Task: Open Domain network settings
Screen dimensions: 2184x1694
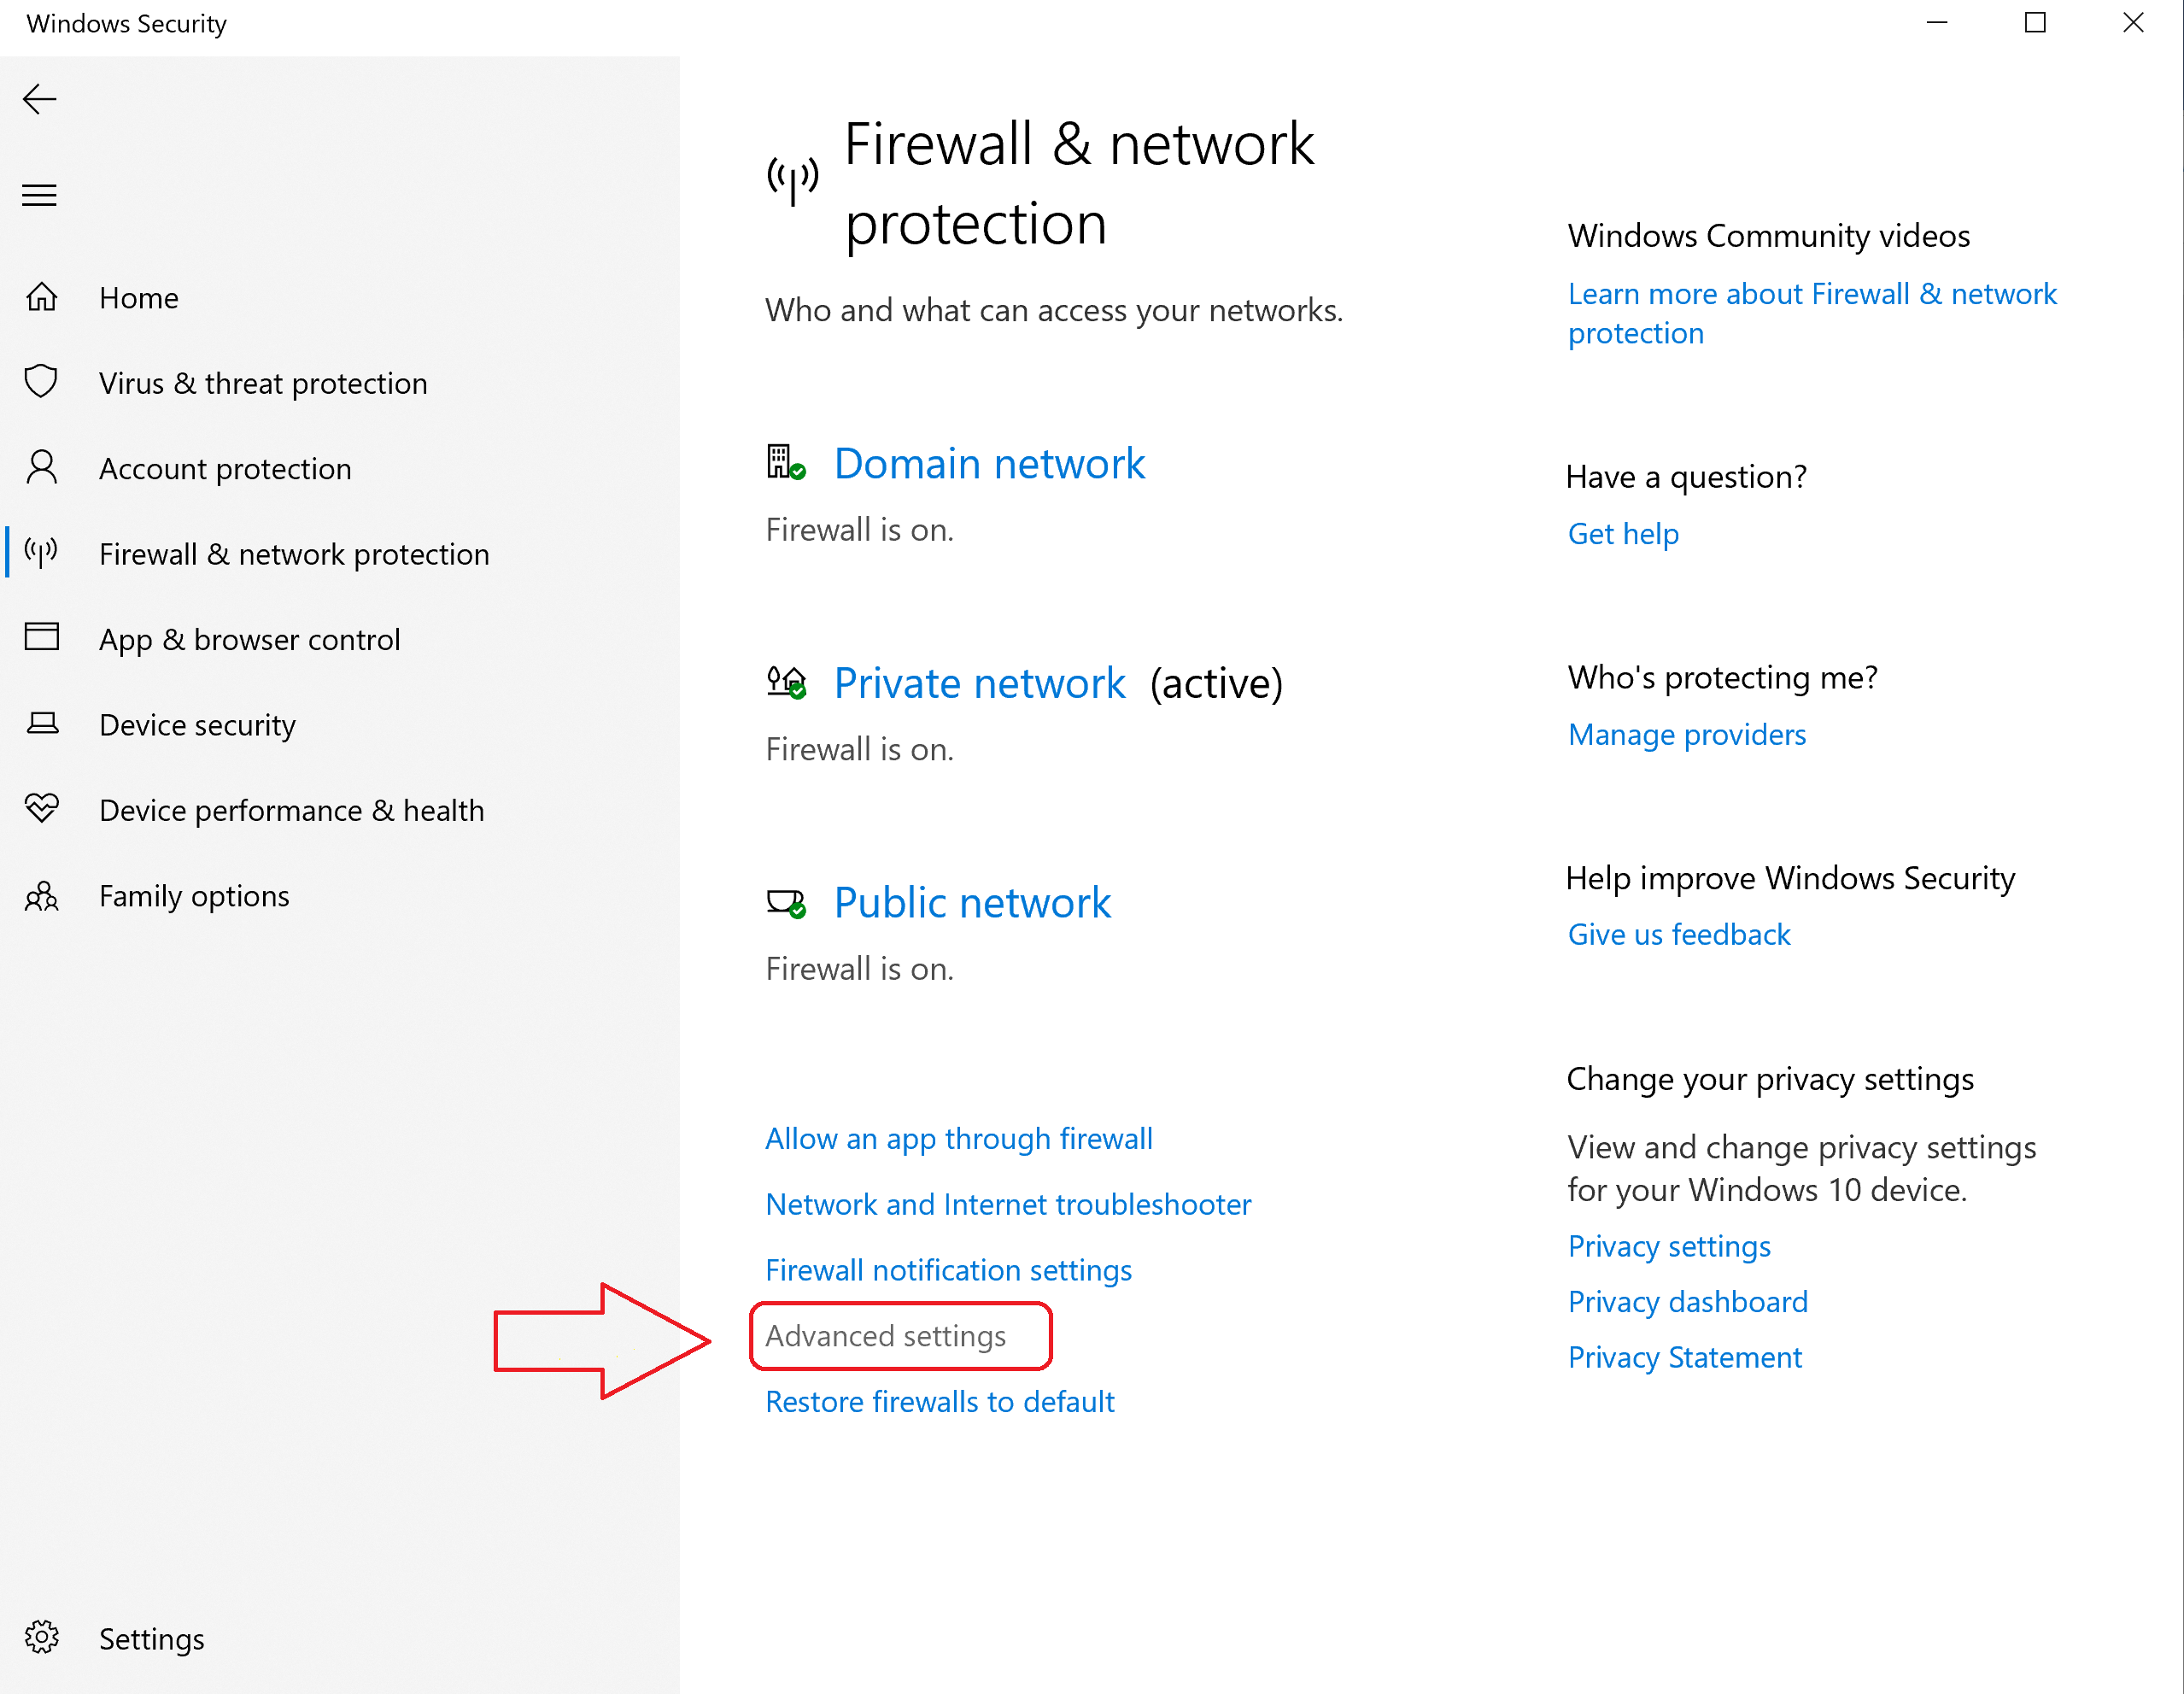Action: 989,464
